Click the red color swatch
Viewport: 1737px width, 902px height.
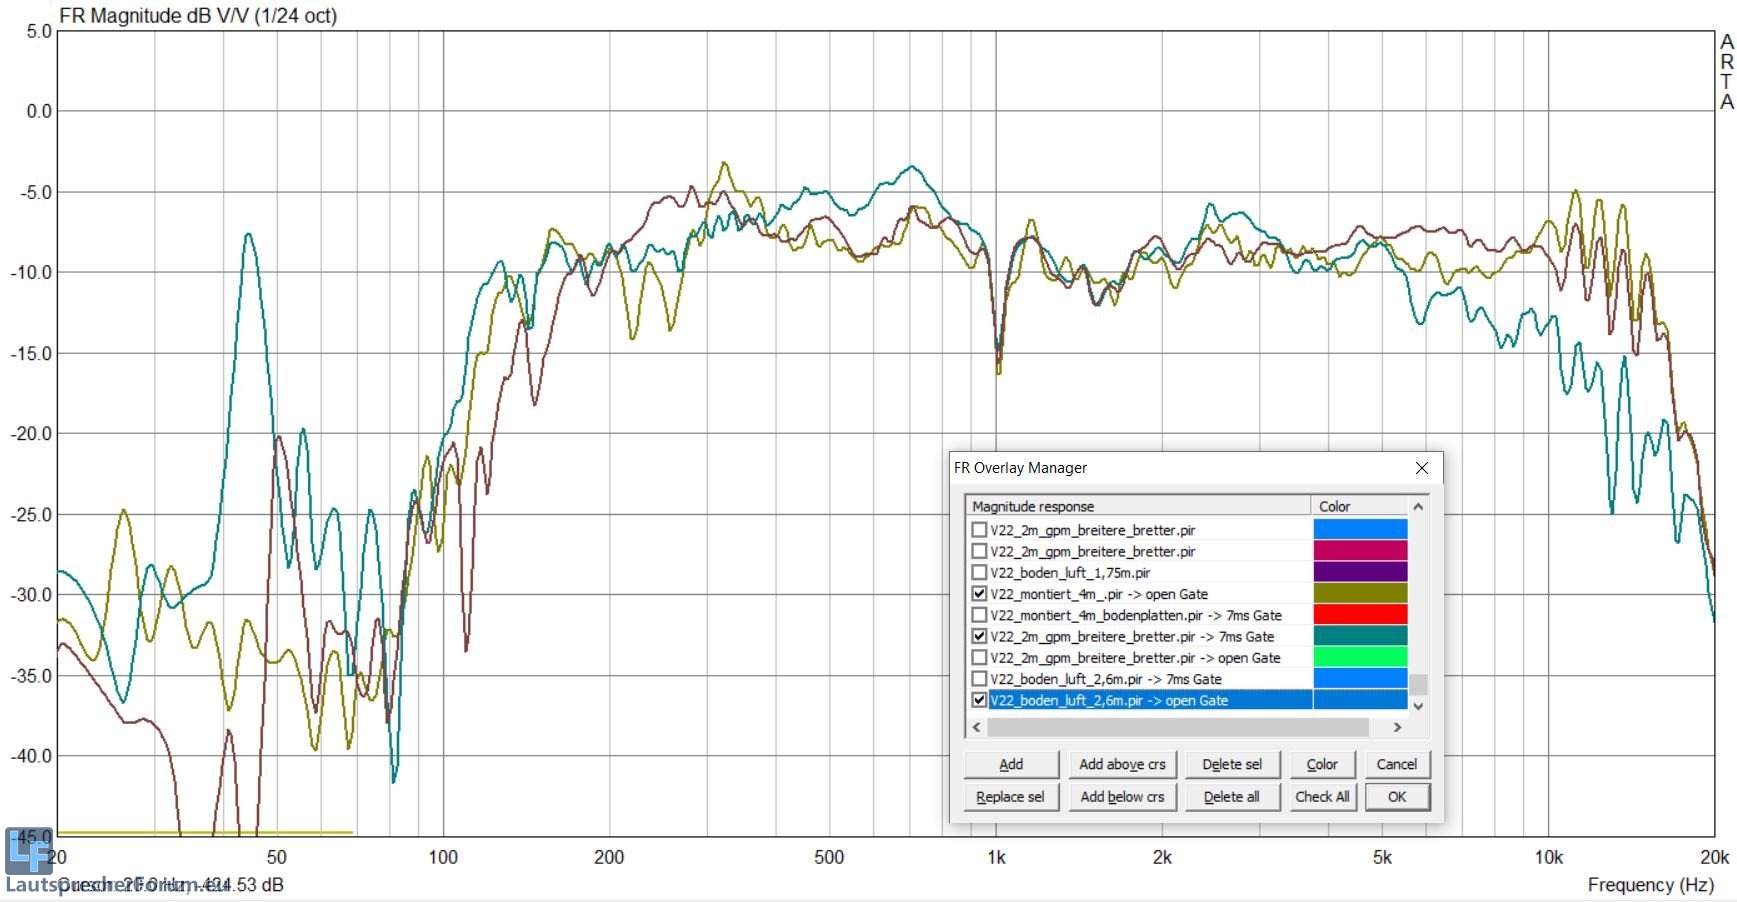1360,615
